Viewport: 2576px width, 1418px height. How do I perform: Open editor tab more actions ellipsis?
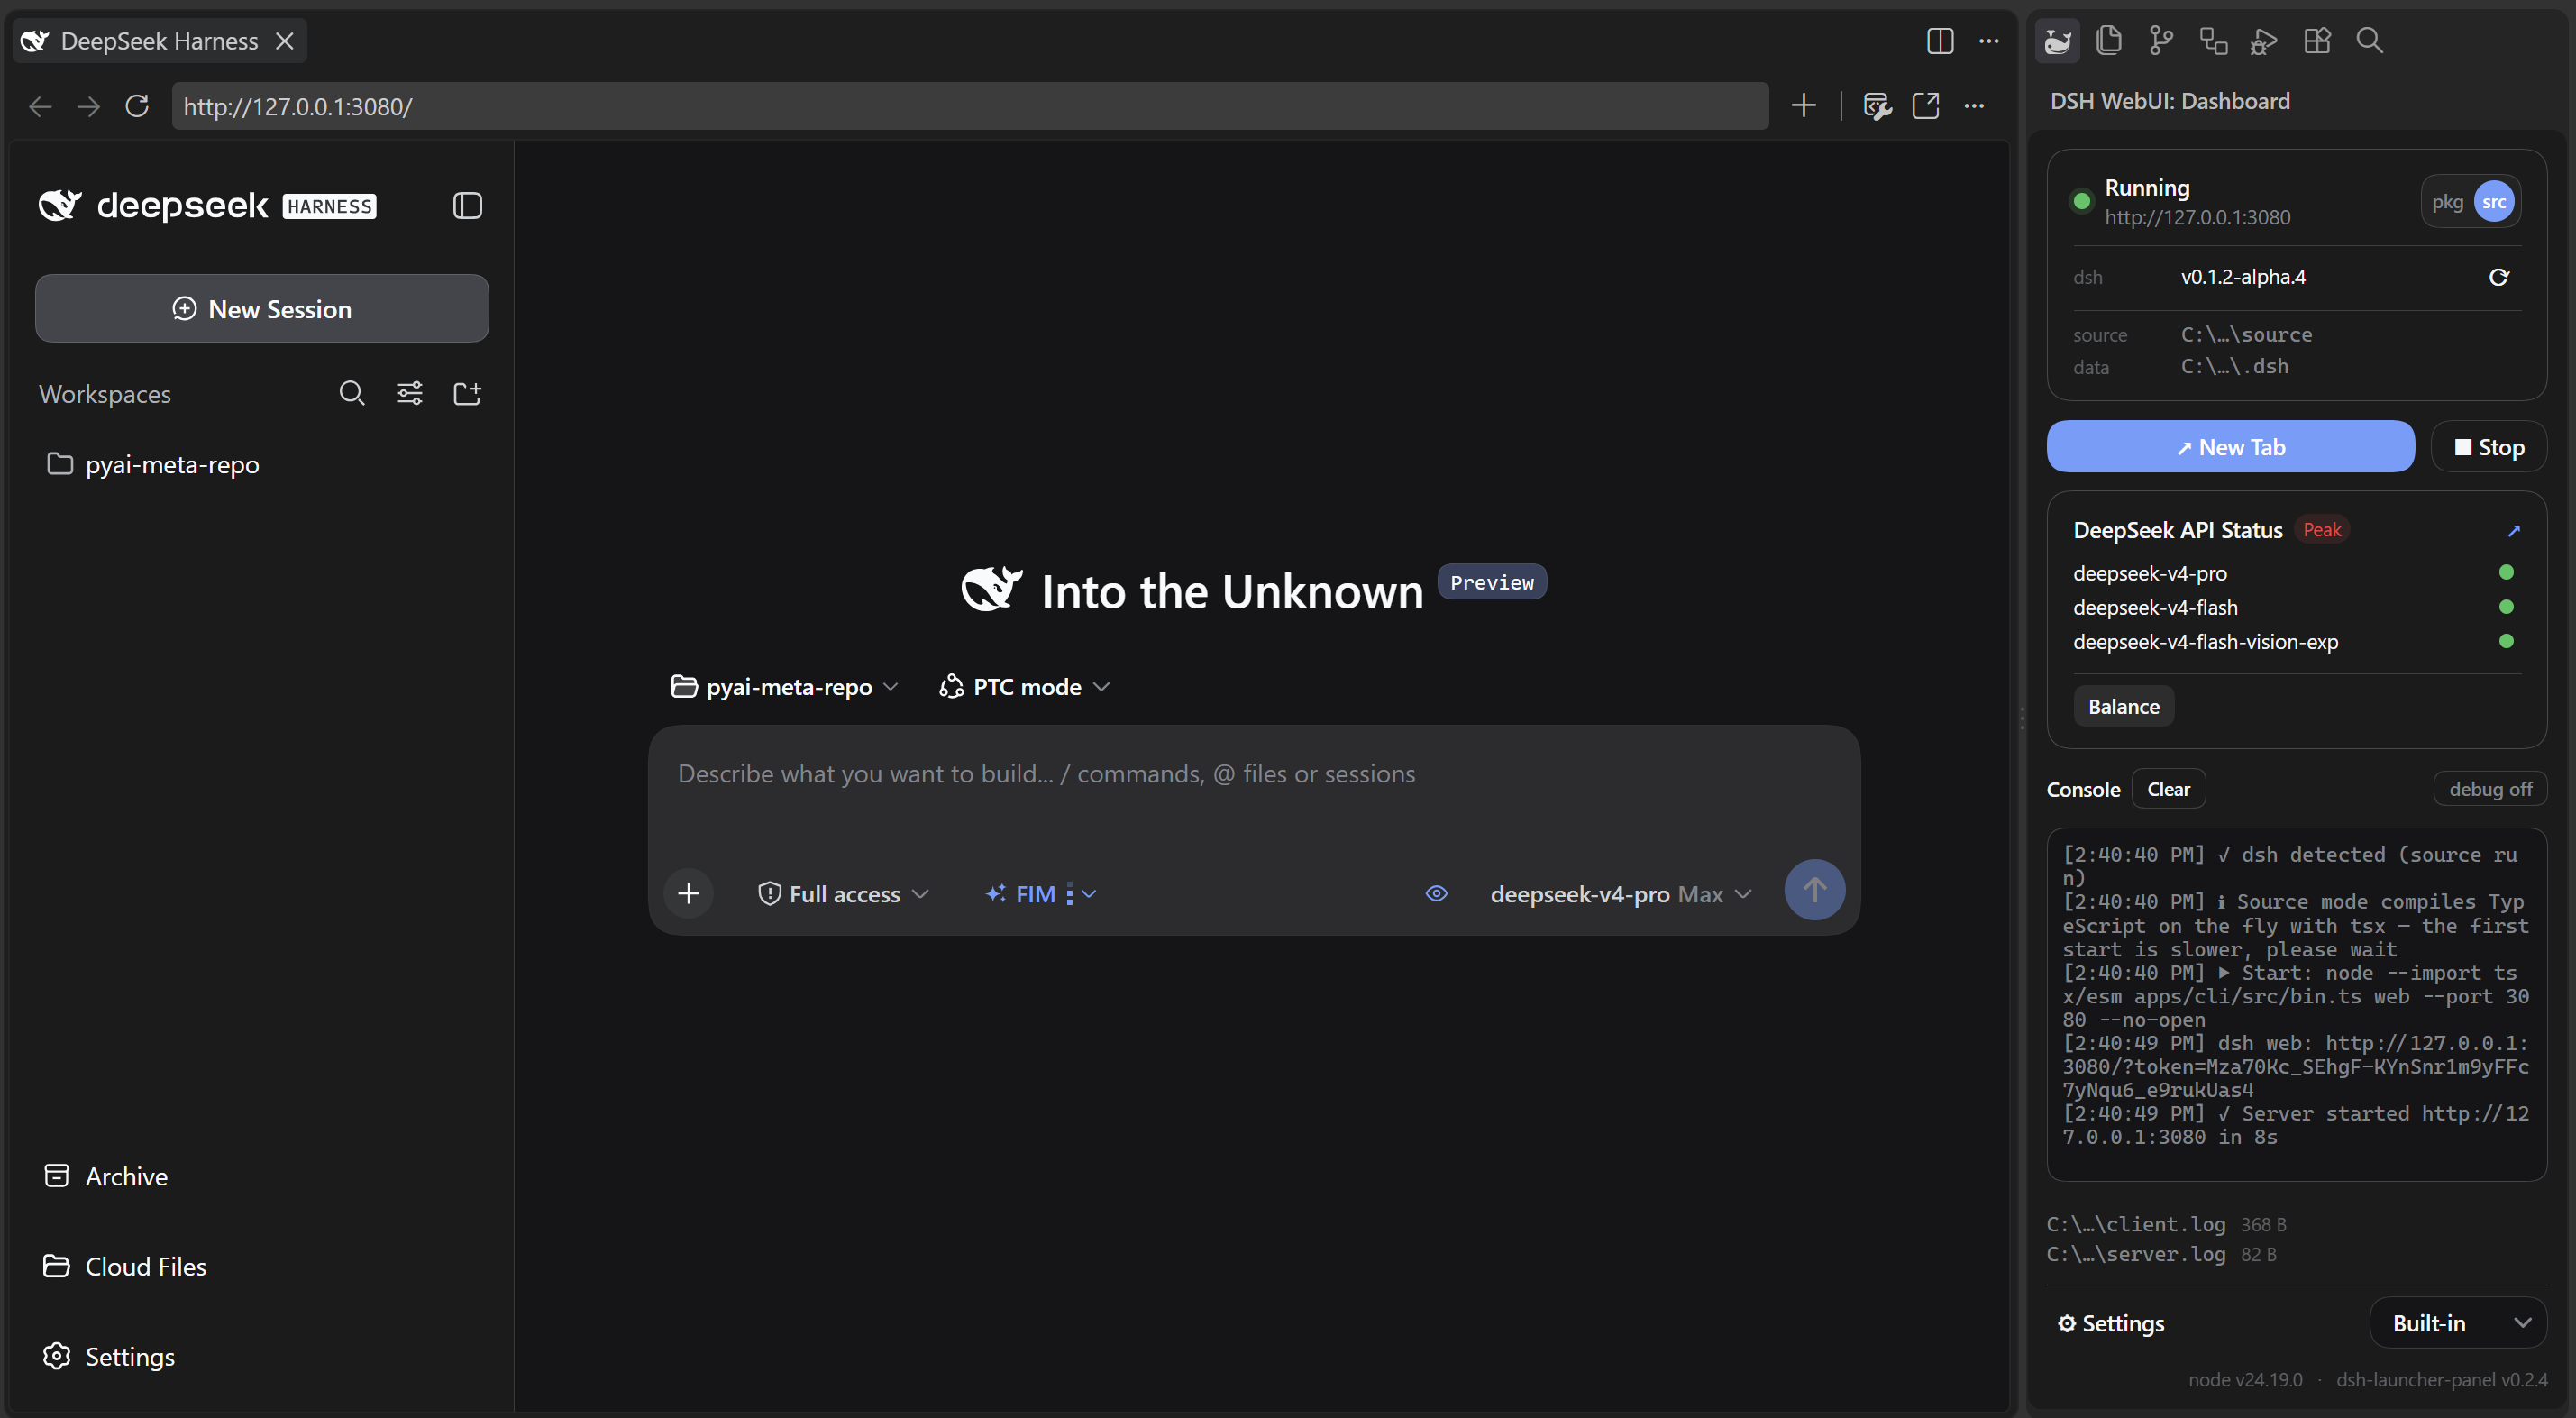point(1989,41)
